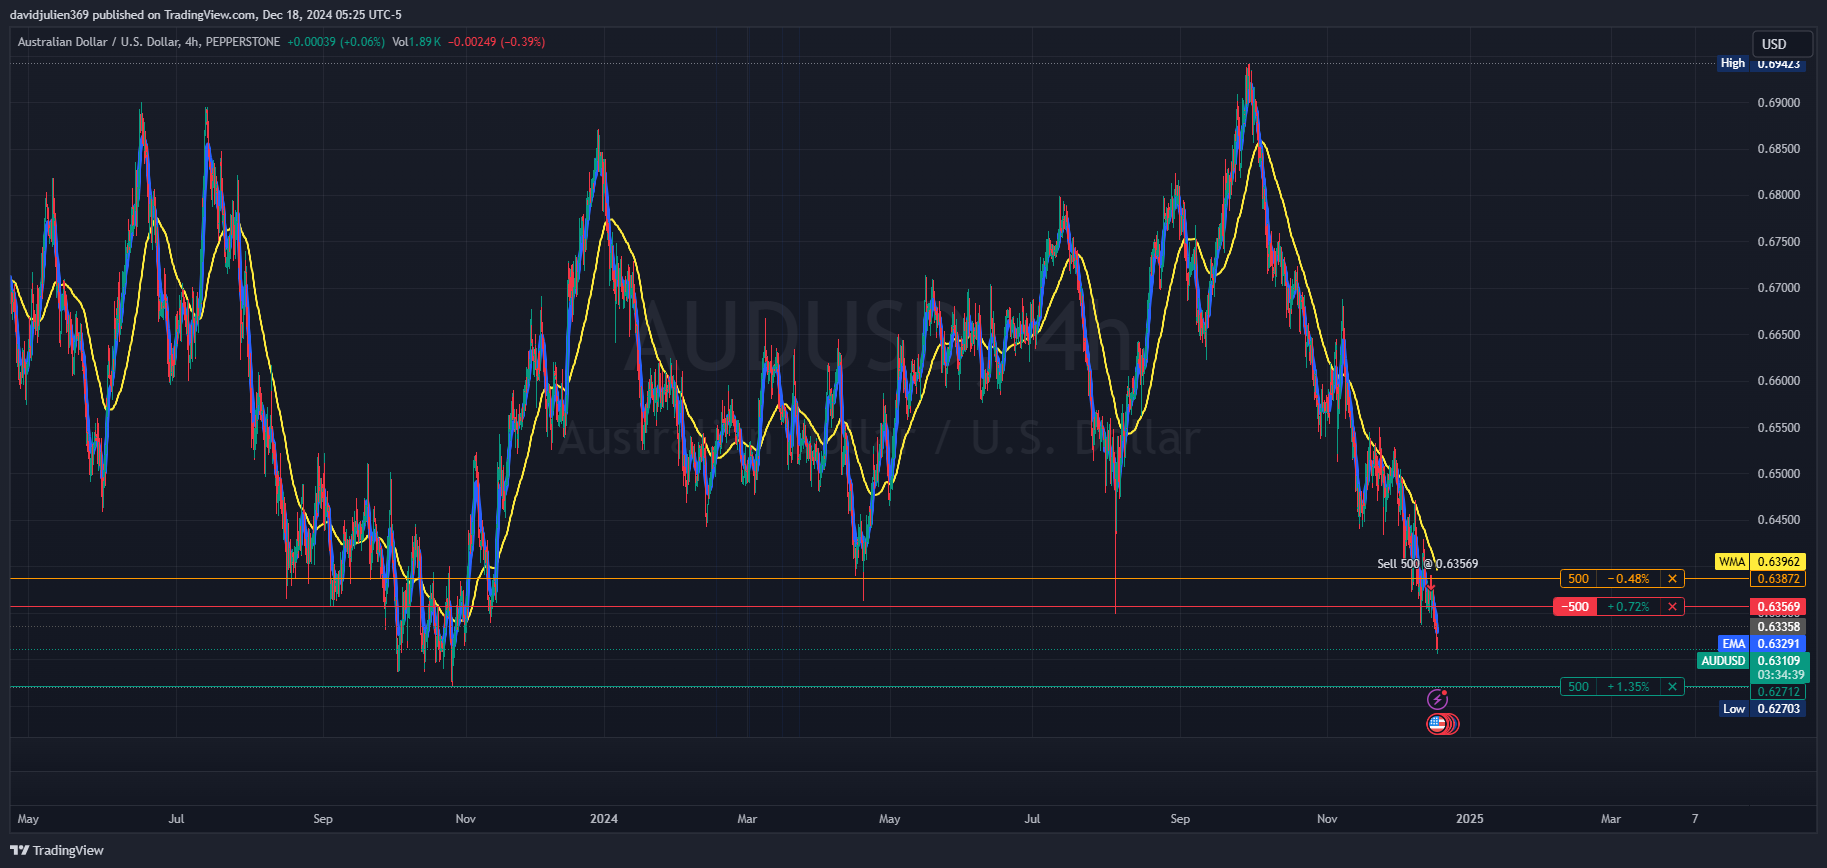Screen dimensions: 1827x868
Task: Click the 0.63109 current price value
Action: [1779, 661]
